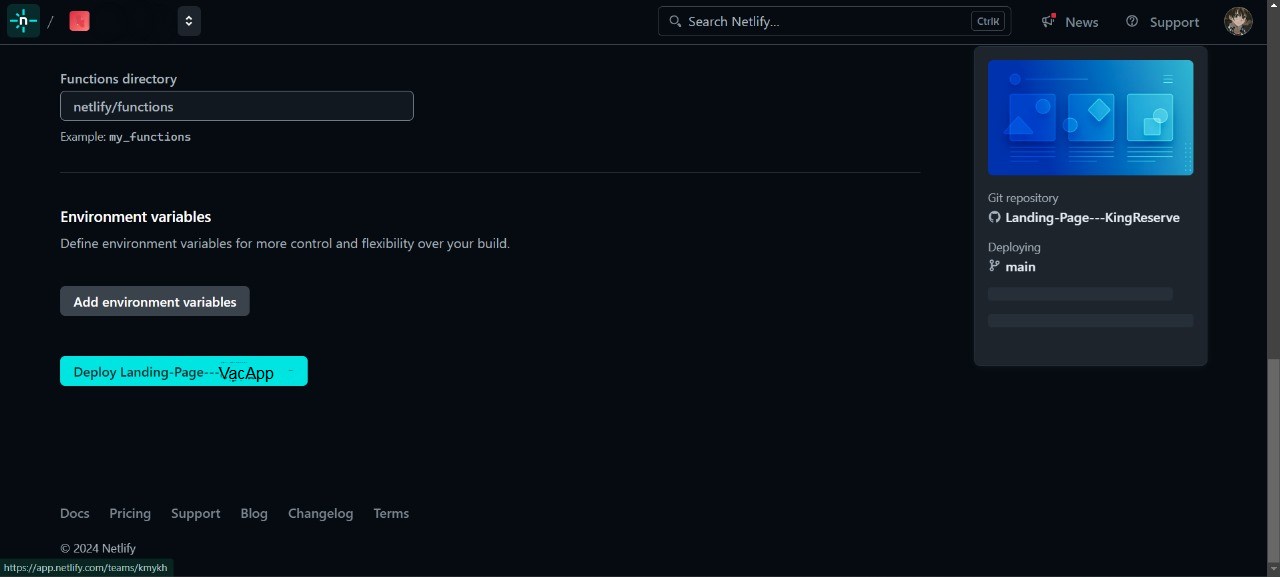This screenshot has height=577, width=1280.
Task: Select the main branch icon
Action: (x=994, y=266)
